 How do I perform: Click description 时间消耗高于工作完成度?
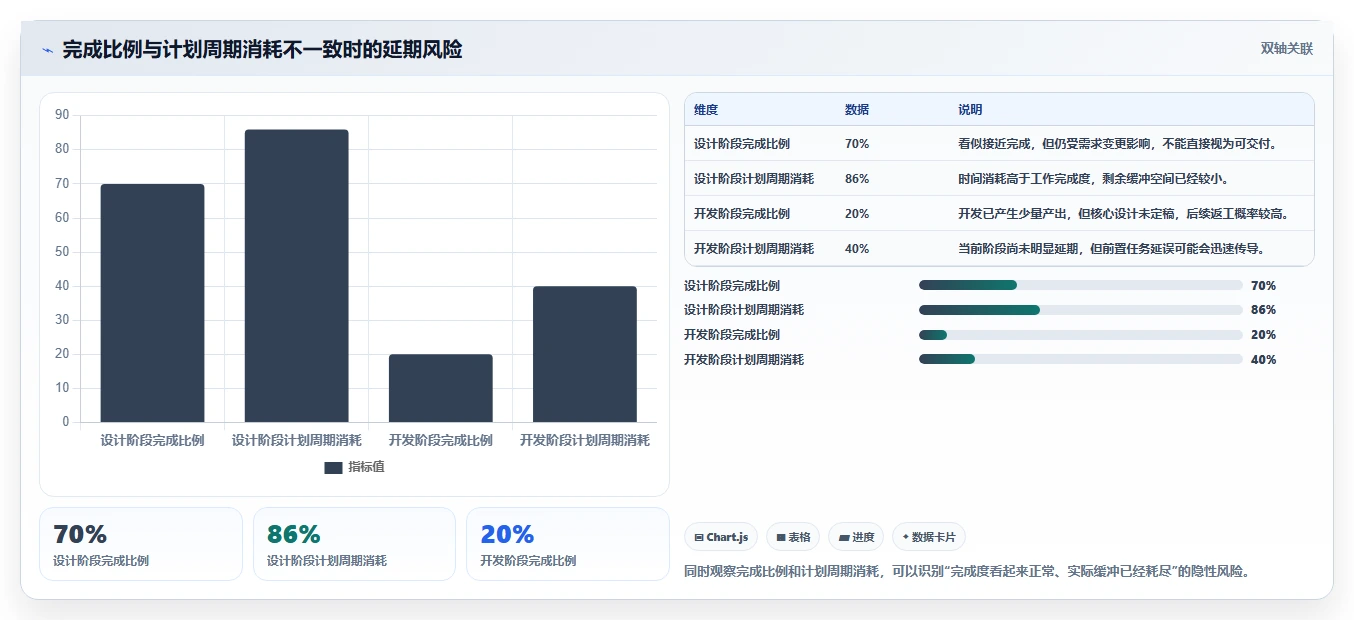pyautogui.click(x=1093, y=179)
